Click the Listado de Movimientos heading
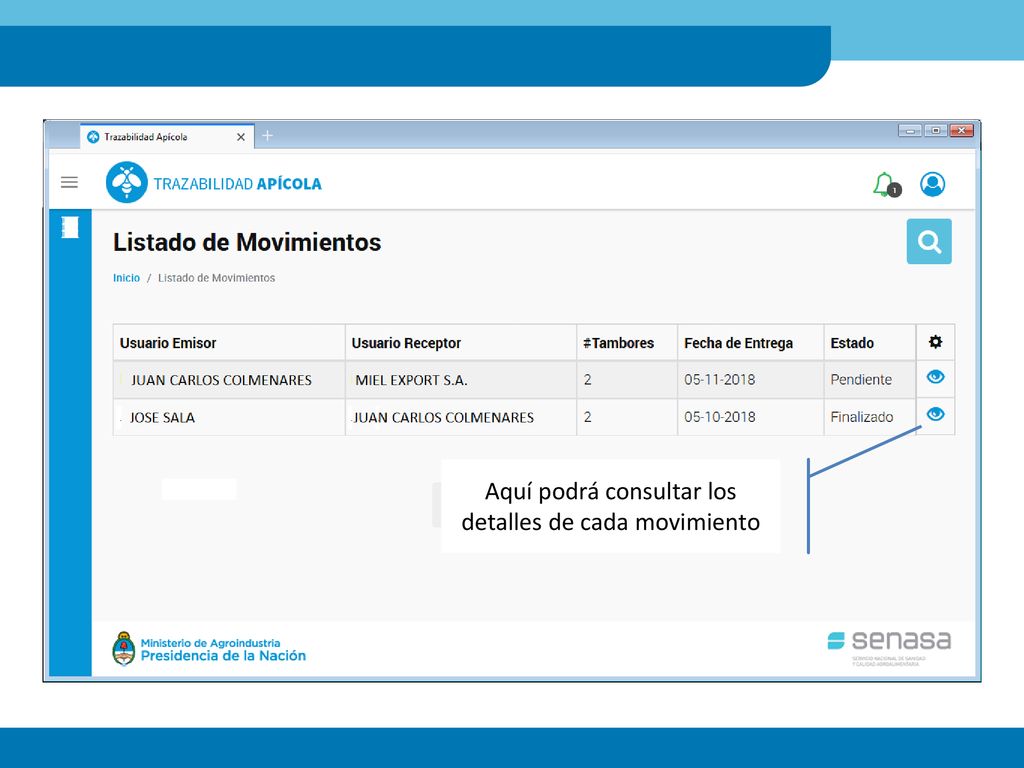The image size is (1024, 768). point(247,242)
